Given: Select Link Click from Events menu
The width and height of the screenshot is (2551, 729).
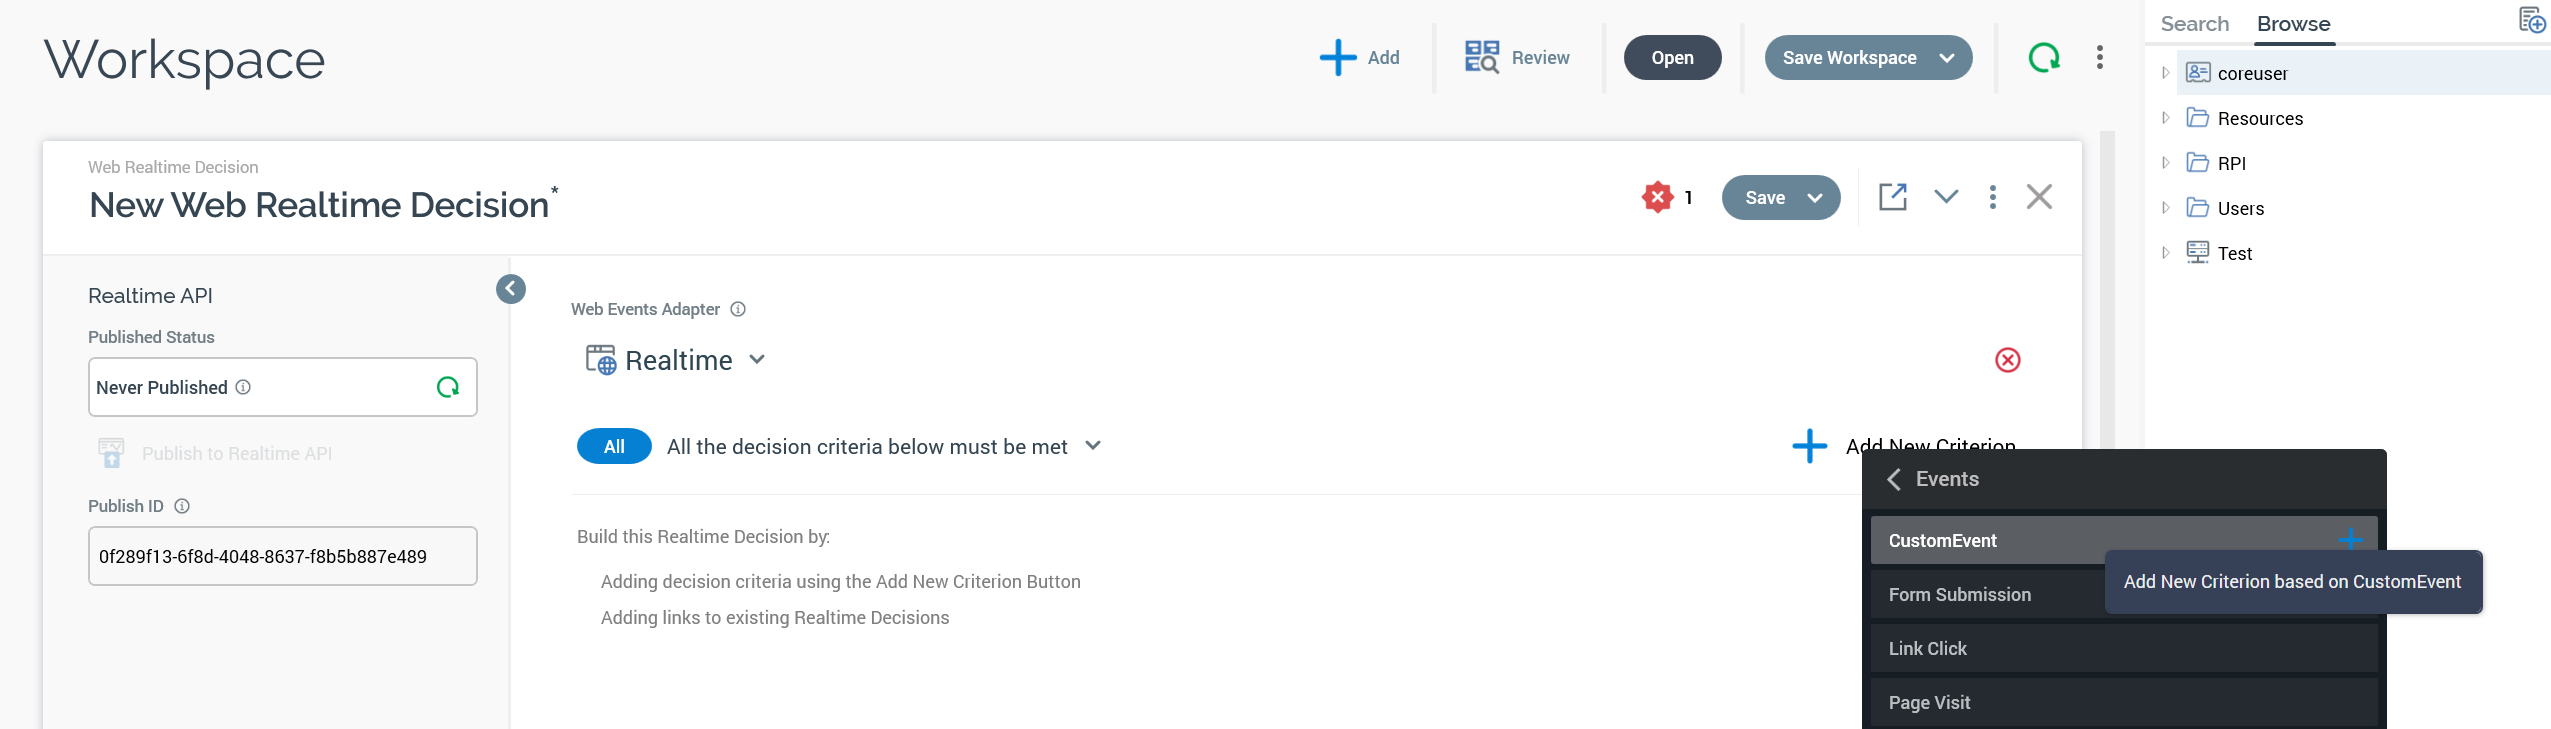Looking at the screenshot, I should (1927, 648).
